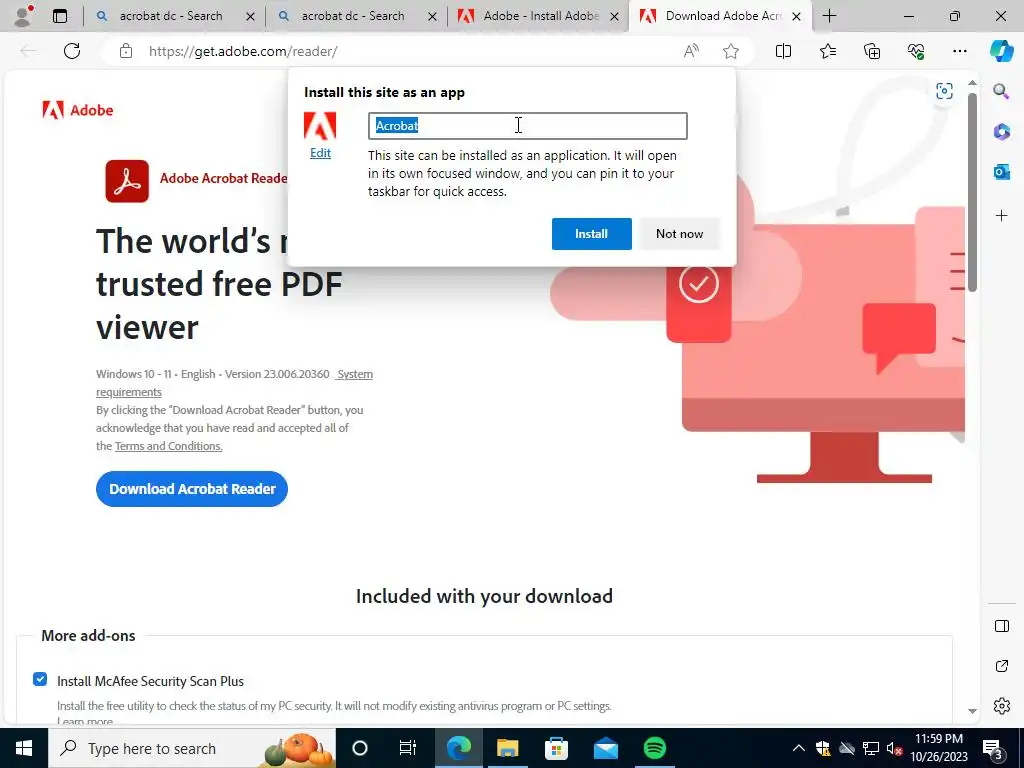Open Favorites list icon
This screenshot has height=768, width=1024.
pyautogui.click(x=827, y=51)
